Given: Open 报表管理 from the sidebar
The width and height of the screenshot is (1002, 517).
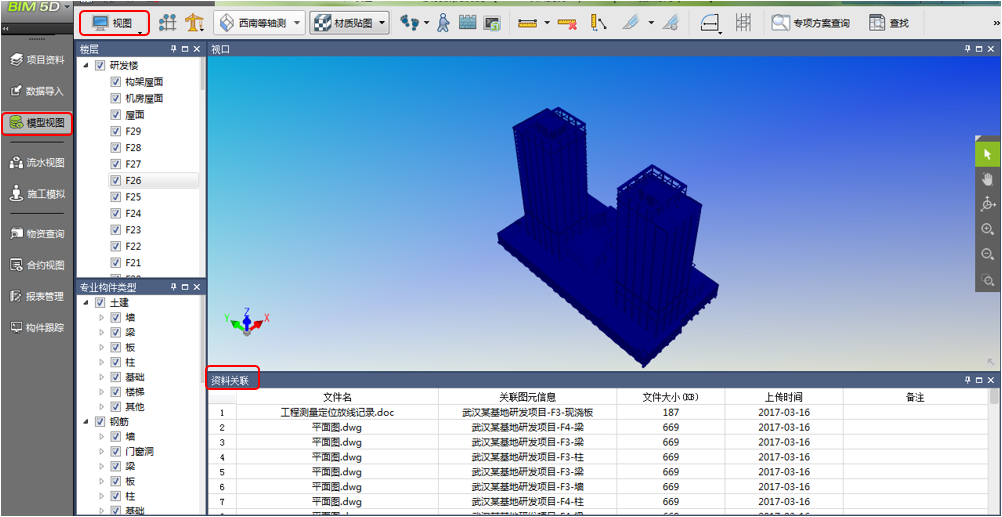Looking at the screenshot, I should [37, 297].
